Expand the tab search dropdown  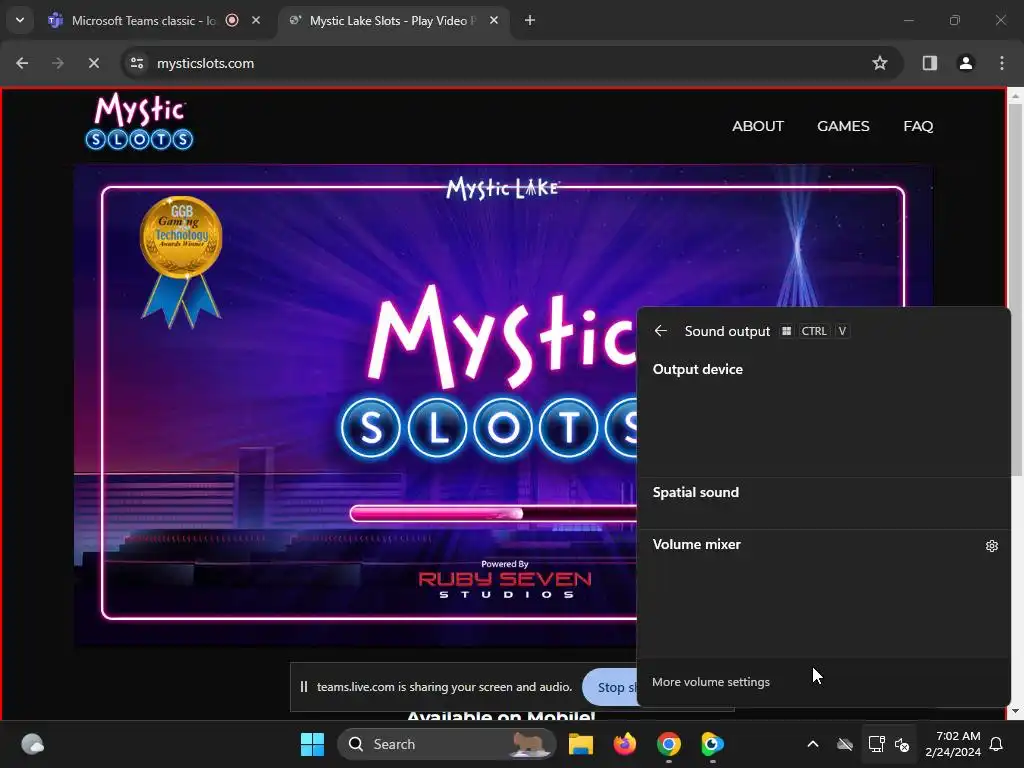tap(20, 20)
